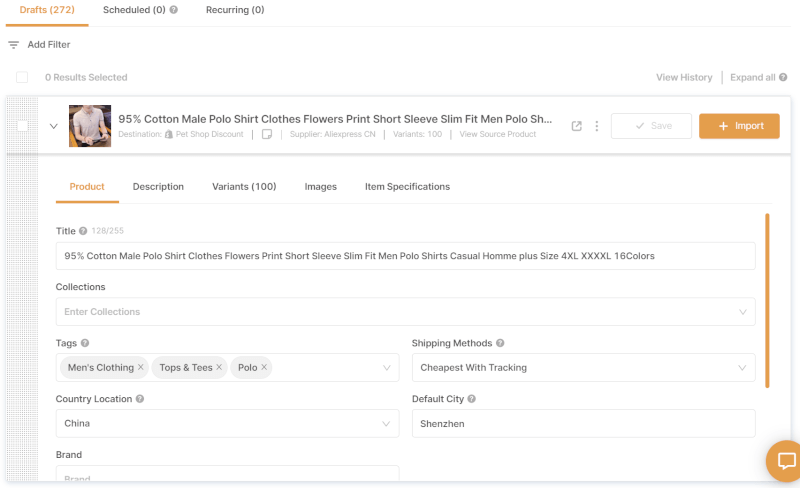Click the Shipping Methods help icon
This screenshot has width=800, height=488.
pyautogui.click(x=500, y=343)
